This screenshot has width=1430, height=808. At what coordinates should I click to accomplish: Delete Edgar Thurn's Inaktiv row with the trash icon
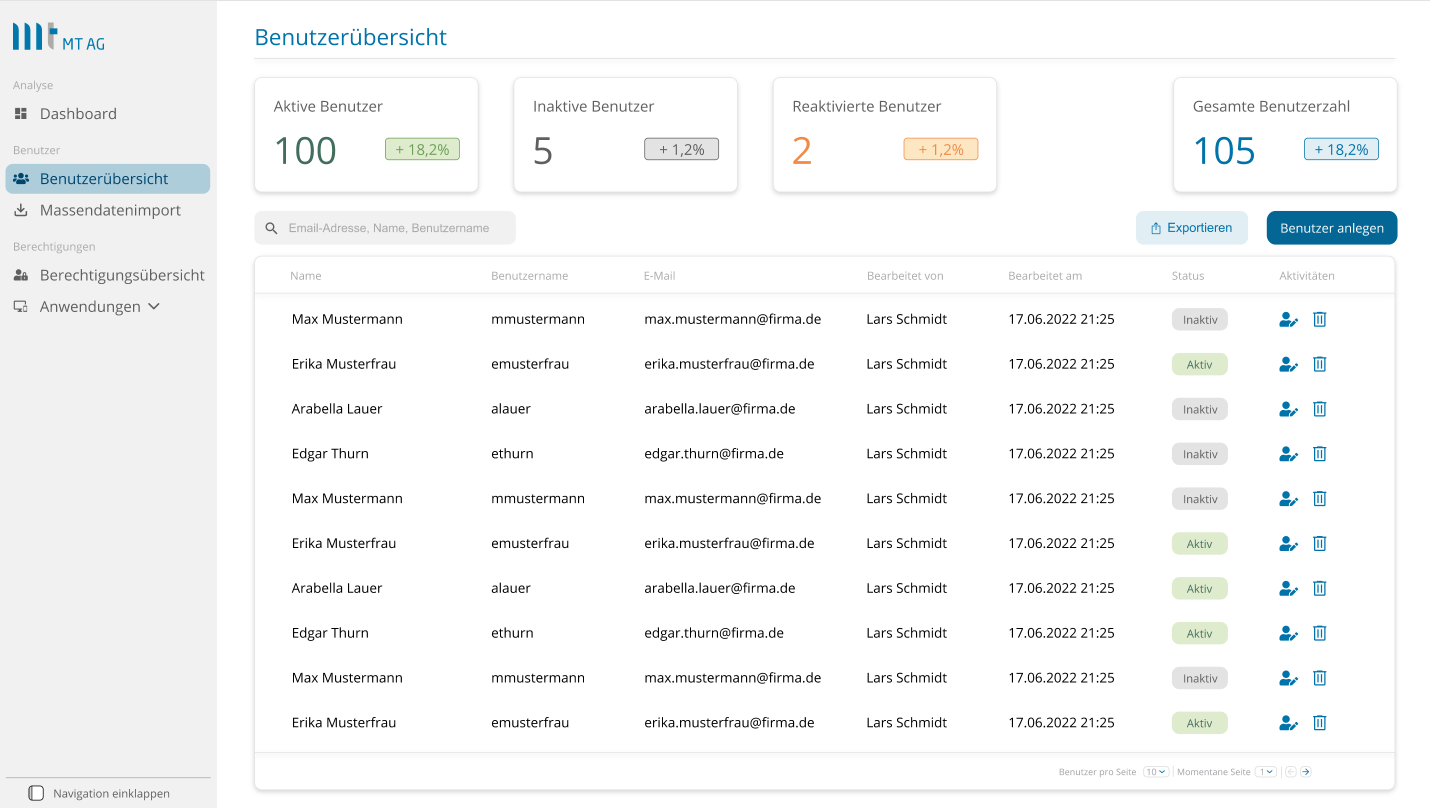(1319, 454)
